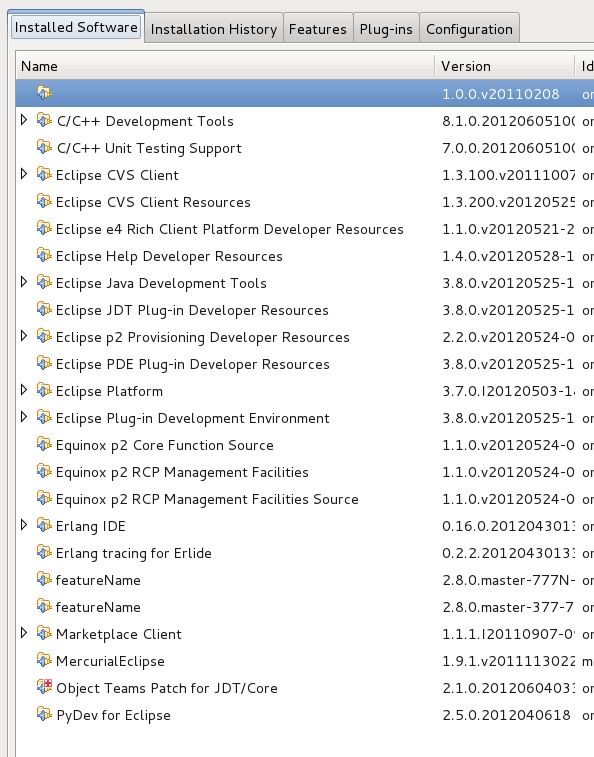This screenshot has height=757, width=594.
Task: Switch to the Installed Software tab
Action: click(x=76, y=27)
